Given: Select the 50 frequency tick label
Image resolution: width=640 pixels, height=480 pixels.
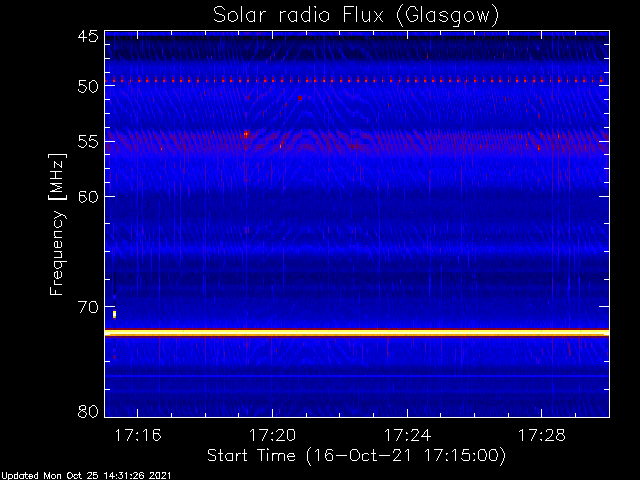Looking at the screenshot, I should (x=88, y=86).
